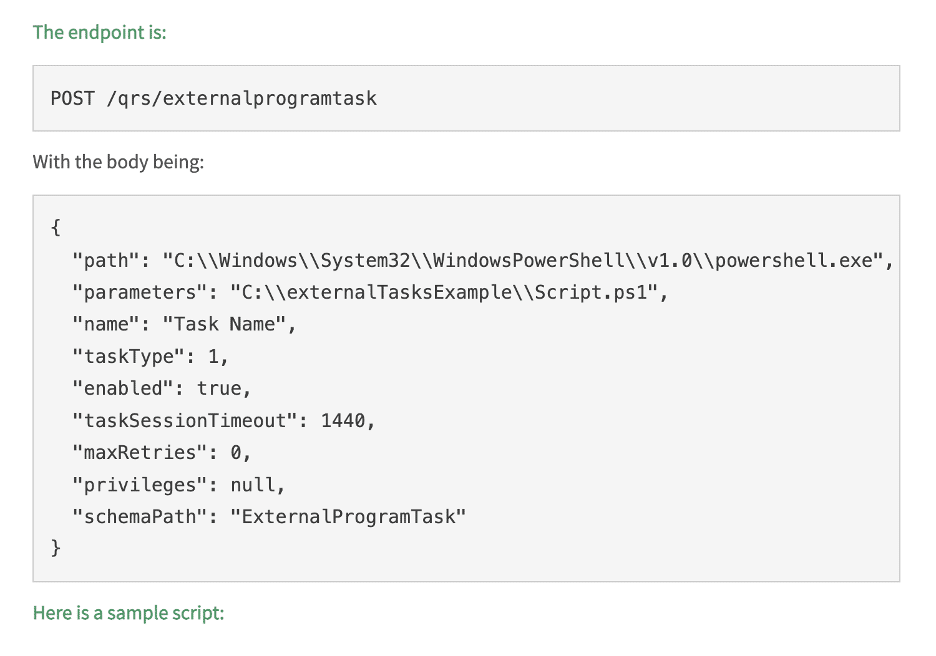The image size is (936, 656).
Task: Click the 1440 timeout value
Action: 343,421
